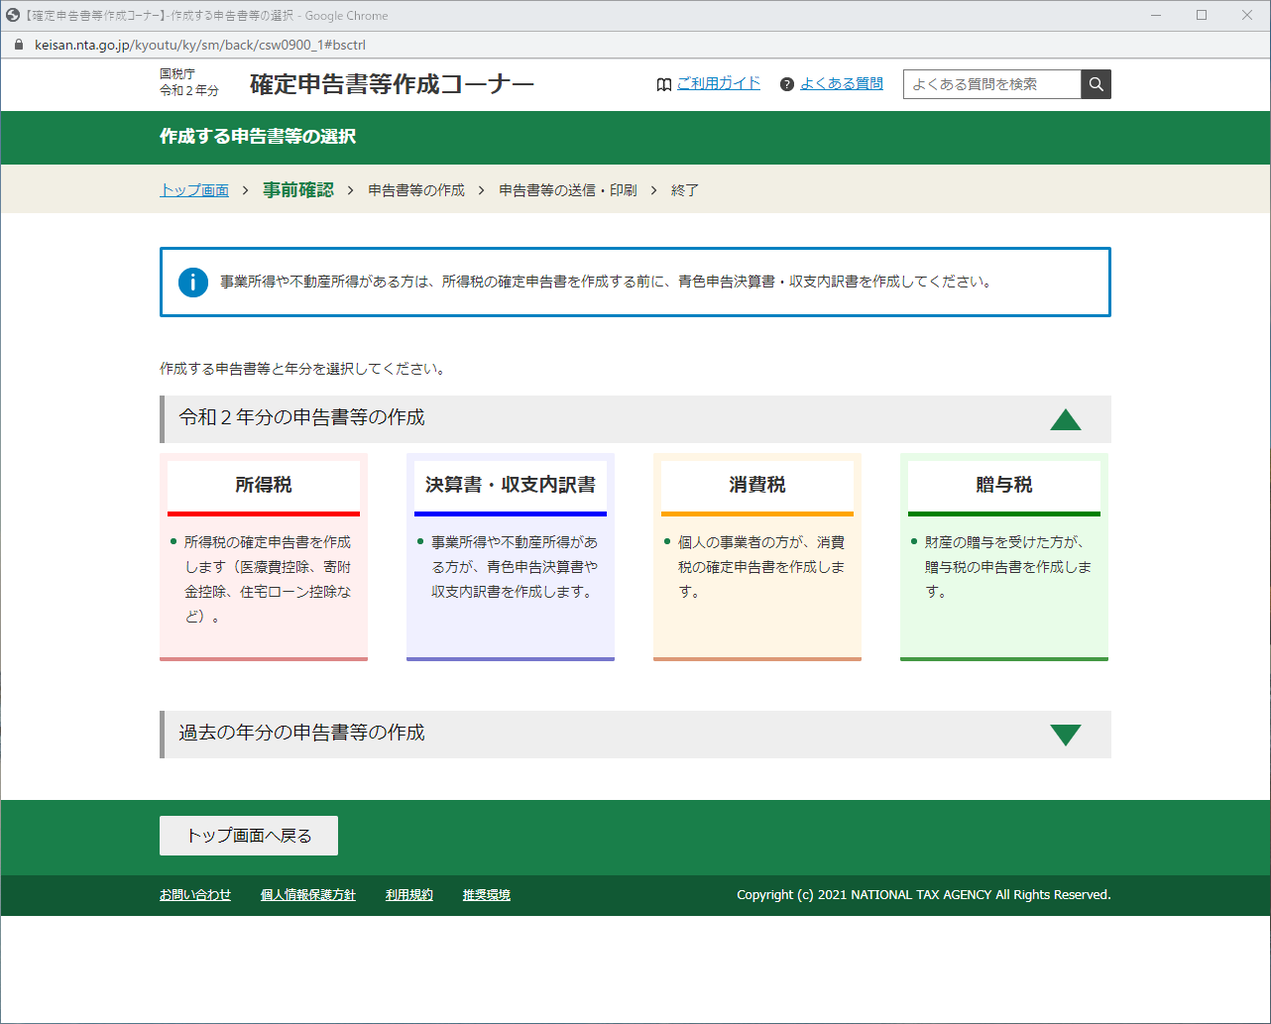The width and height of the screenshot is (1271, 1024).
Task: Choose the 決算書・収支内訳書 card title
Action: tap(510, 485)
